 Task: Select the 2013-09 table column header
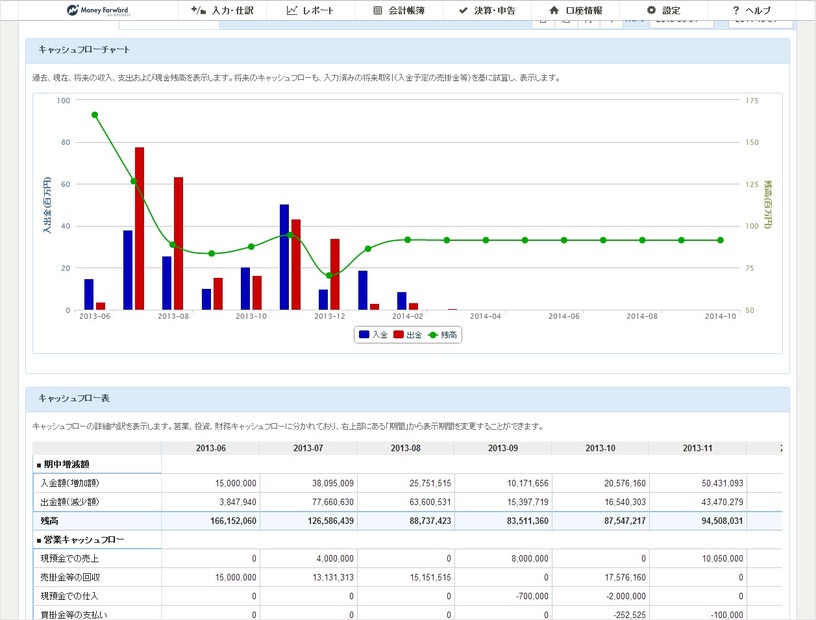(503, 448)
